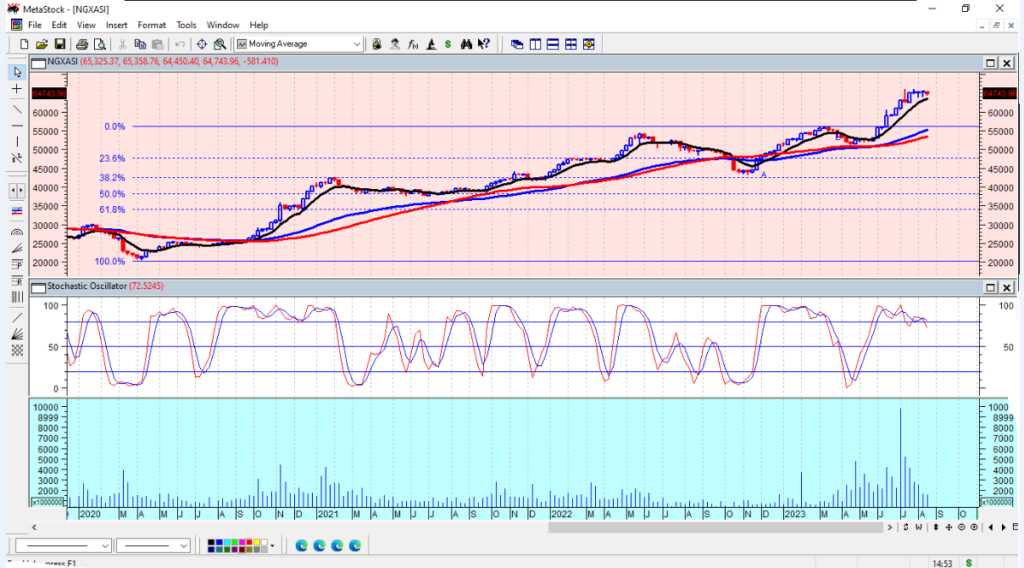The width and height of the screenshot is (1024, 568).
Task: Toggle the arrow pointer select tool
Action: (x=17, y=72)
